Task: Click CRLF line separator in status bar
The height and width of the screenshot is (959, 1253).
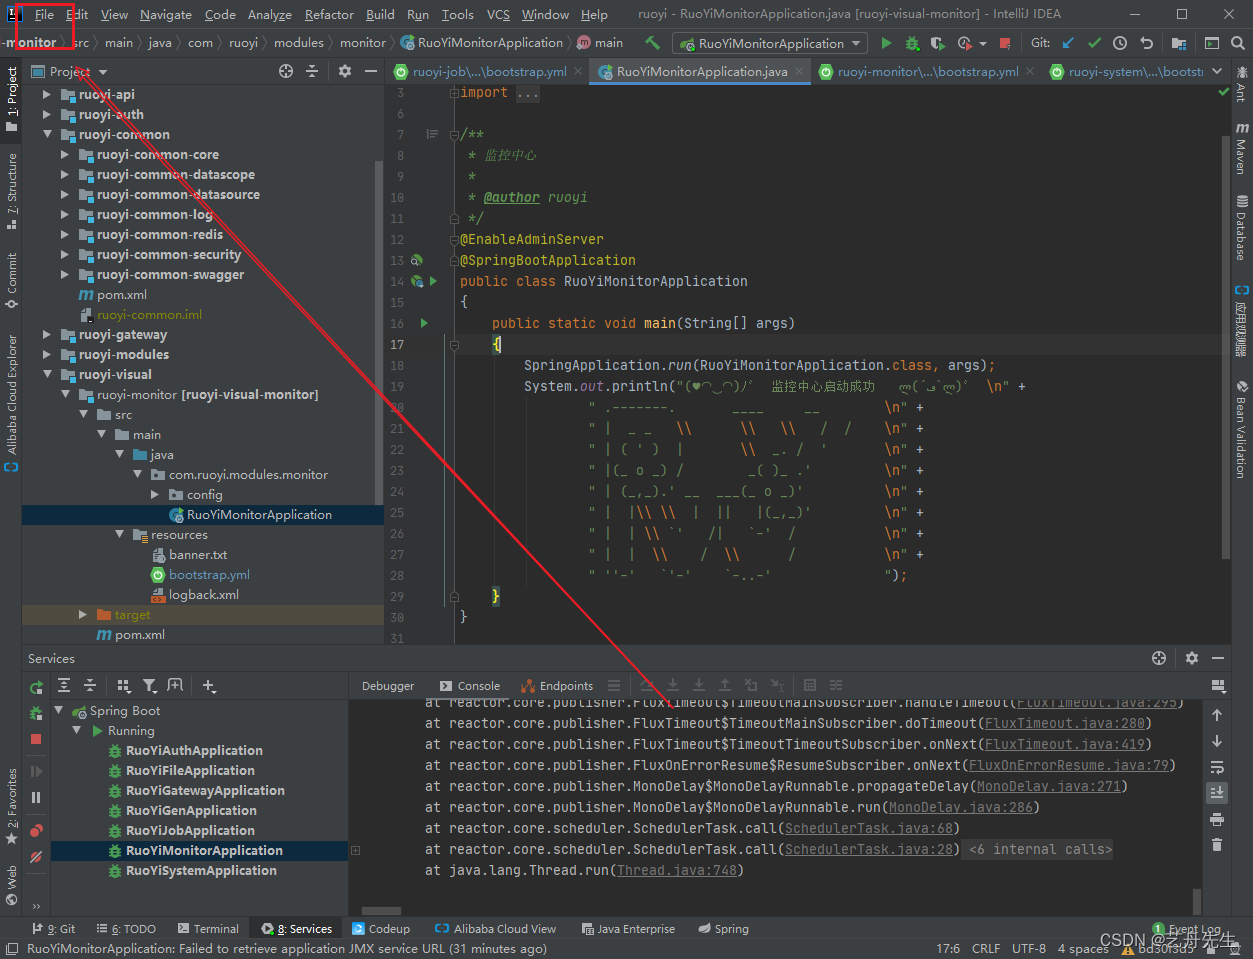Action: coord(986,948)
